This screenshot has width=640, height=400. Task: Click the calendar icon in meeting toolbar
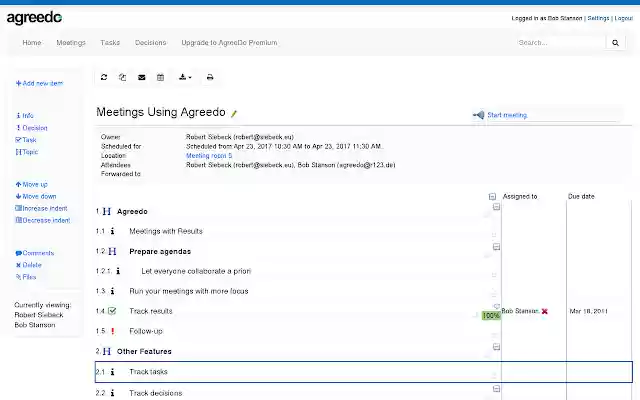tap(160, 77)
